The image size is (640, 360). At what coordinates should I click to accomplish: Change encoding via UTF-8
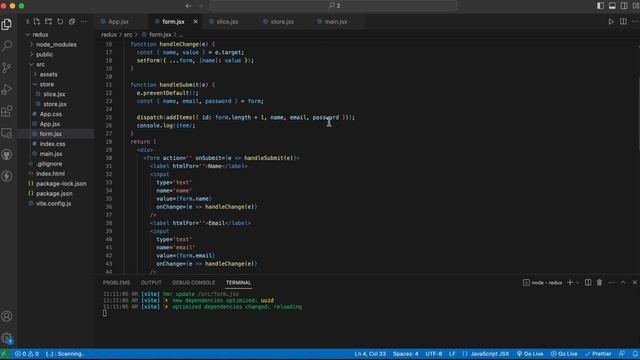[433, 354]
